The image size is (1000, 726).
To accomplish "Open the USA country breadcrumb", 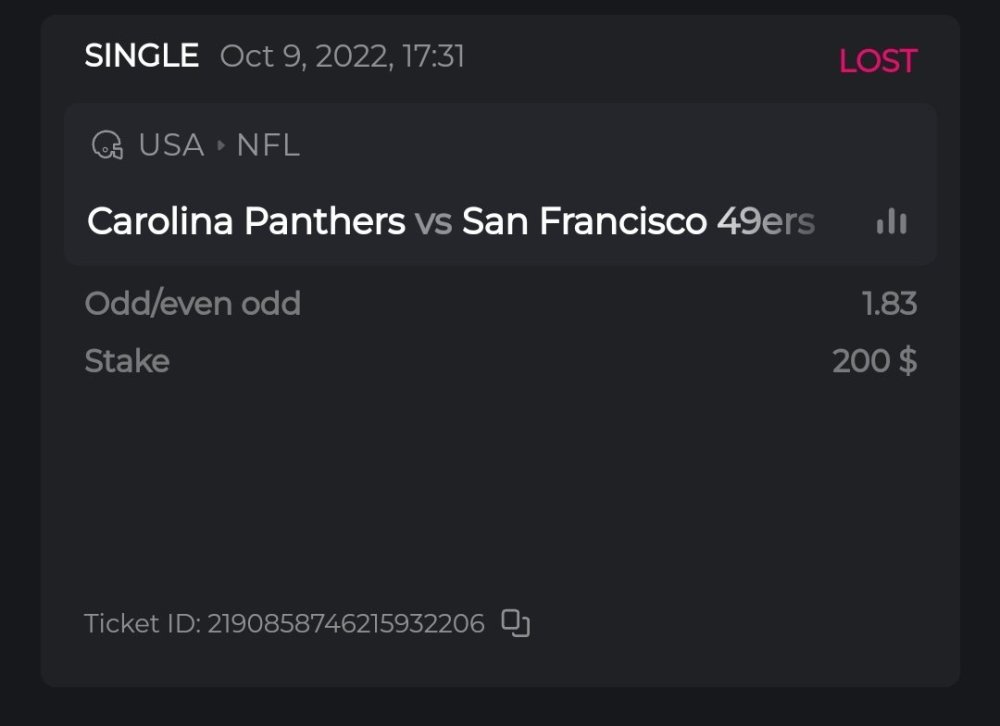I will click(x=171, y=146).
